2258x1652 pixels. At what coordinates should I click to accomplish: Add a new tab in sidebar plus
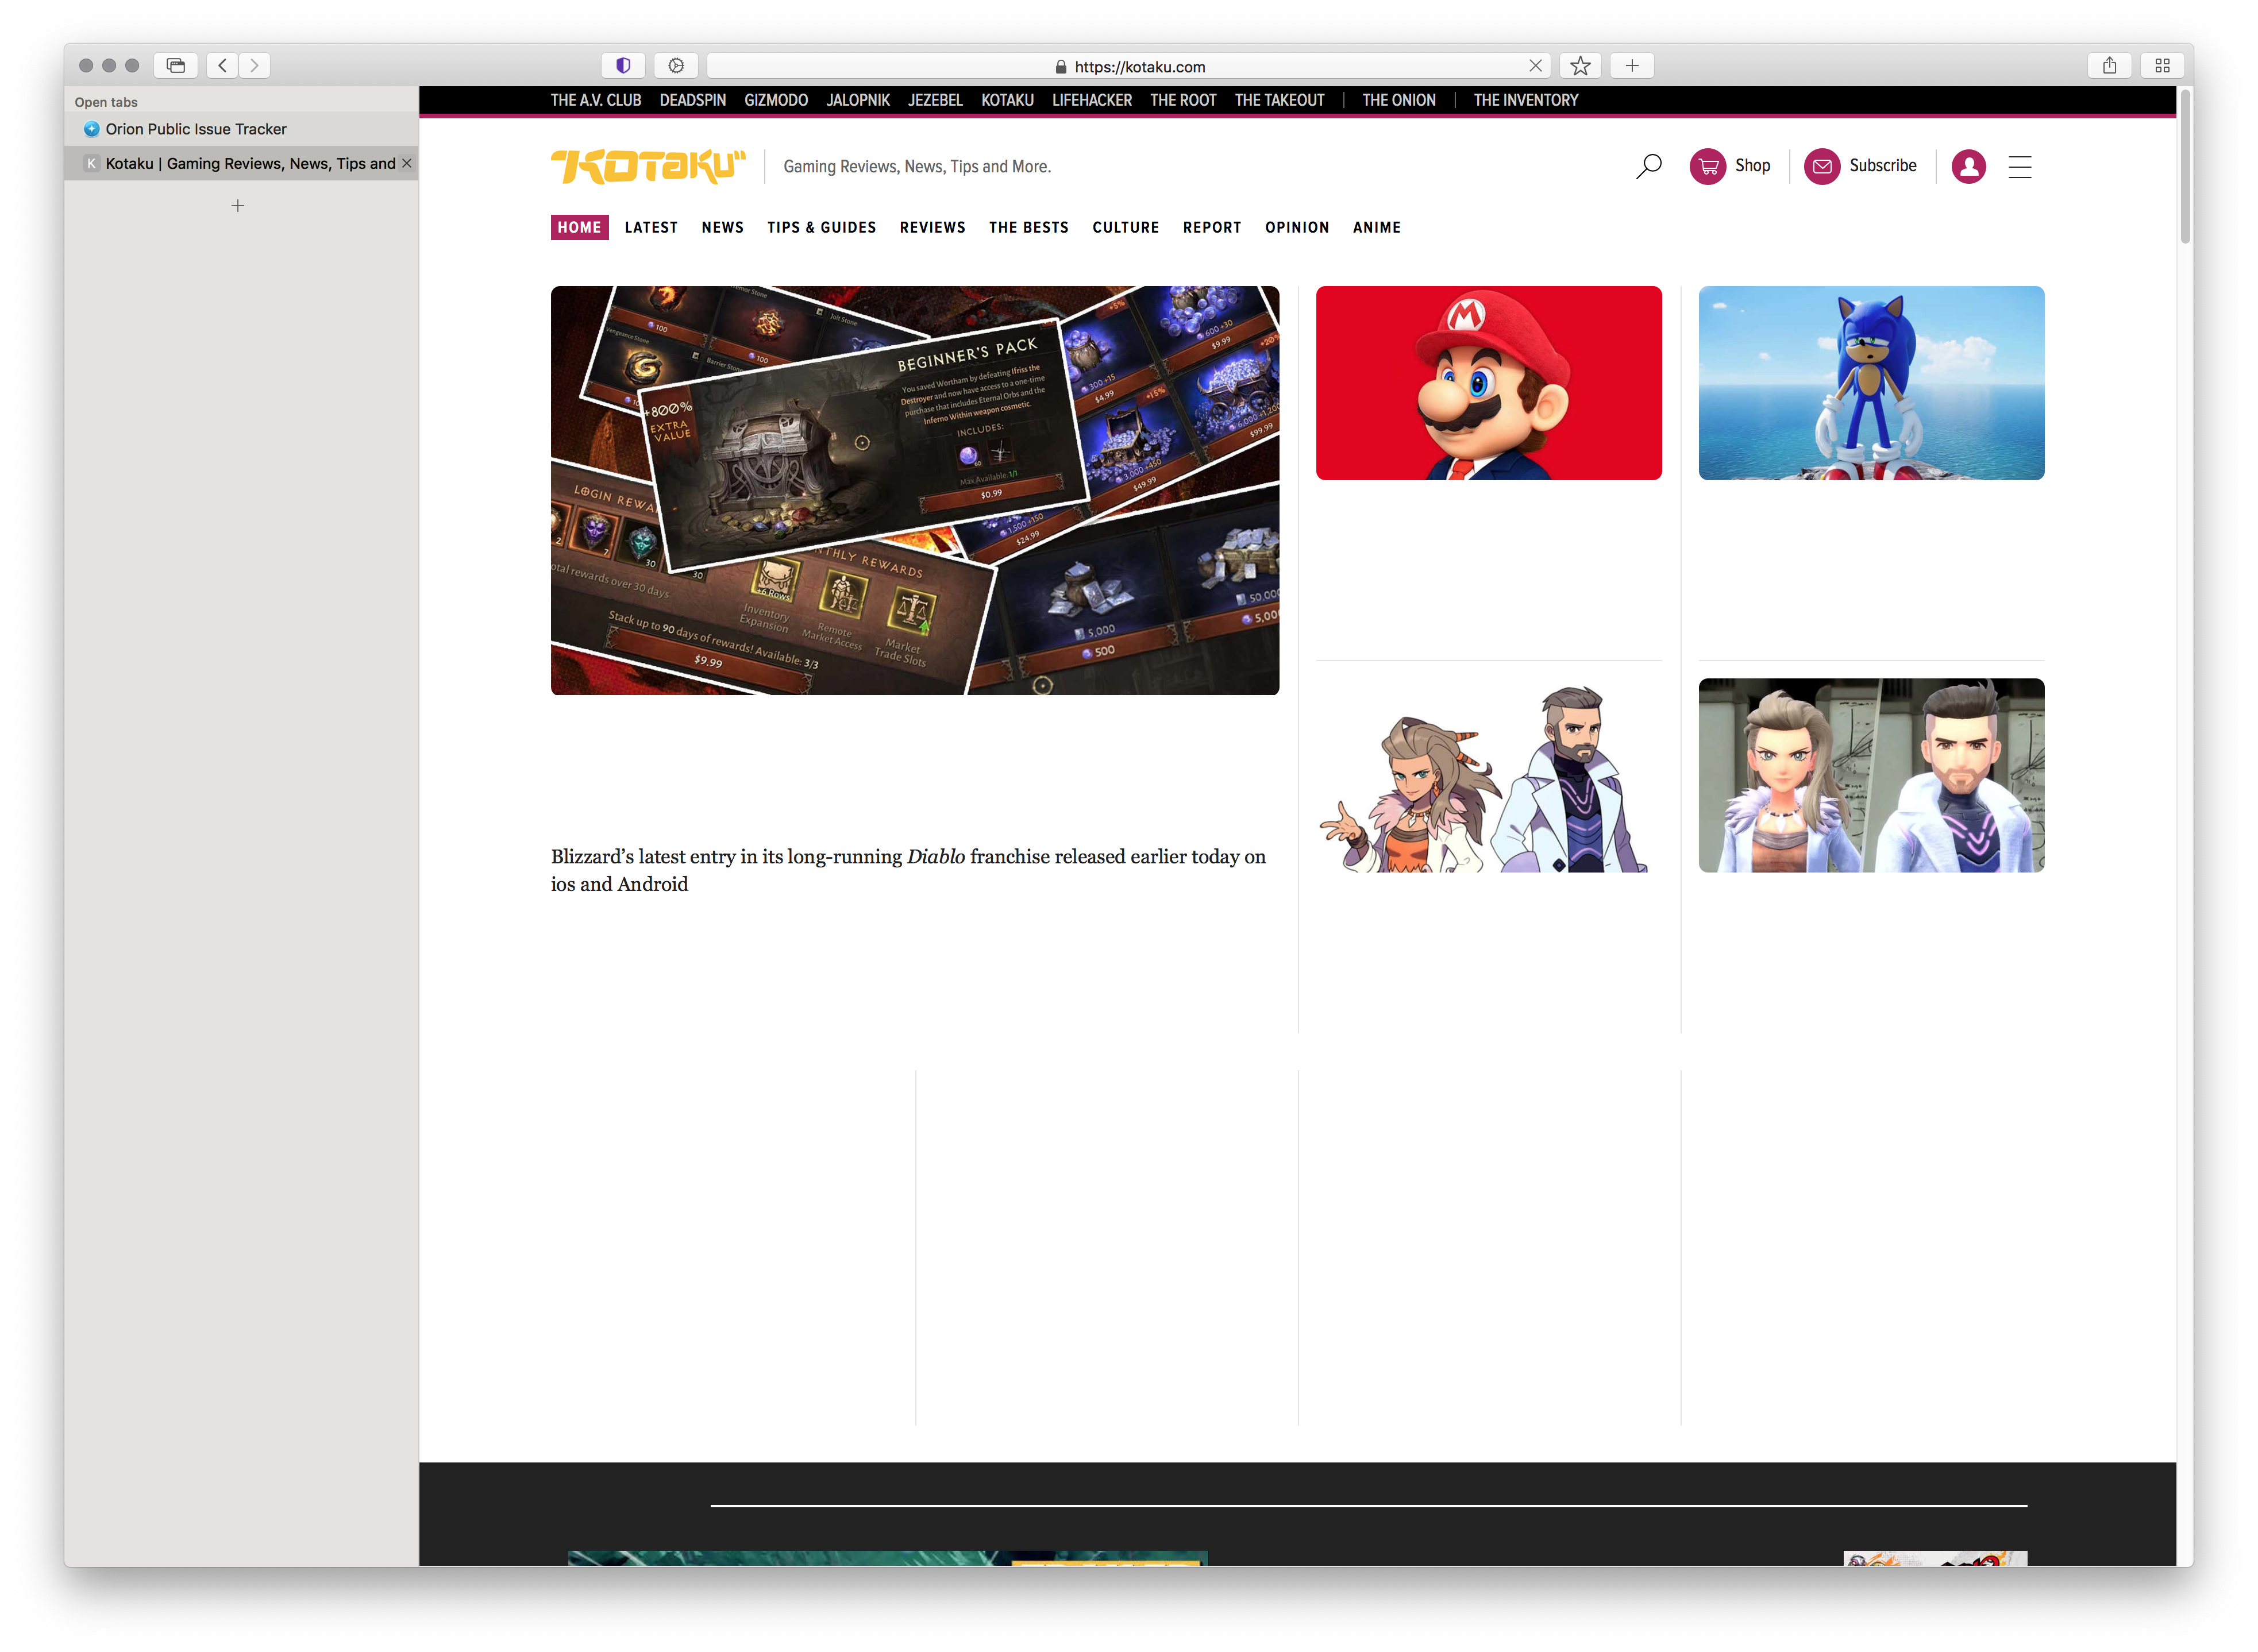[x=238, y=206]
